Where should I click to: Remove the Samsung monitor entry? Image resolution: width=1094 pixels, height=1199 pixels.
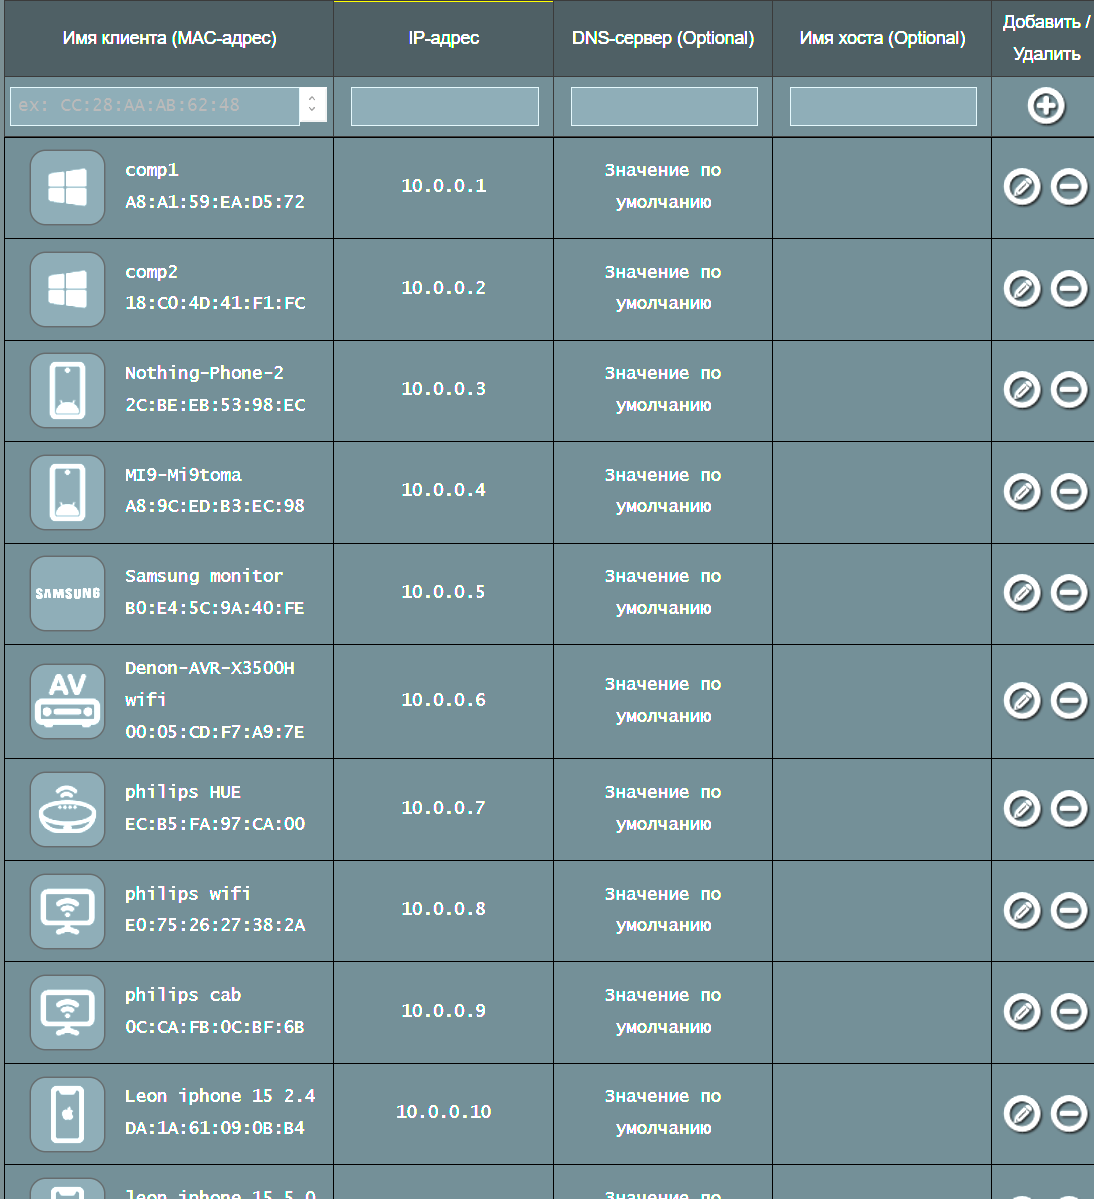click(1069, 593)
